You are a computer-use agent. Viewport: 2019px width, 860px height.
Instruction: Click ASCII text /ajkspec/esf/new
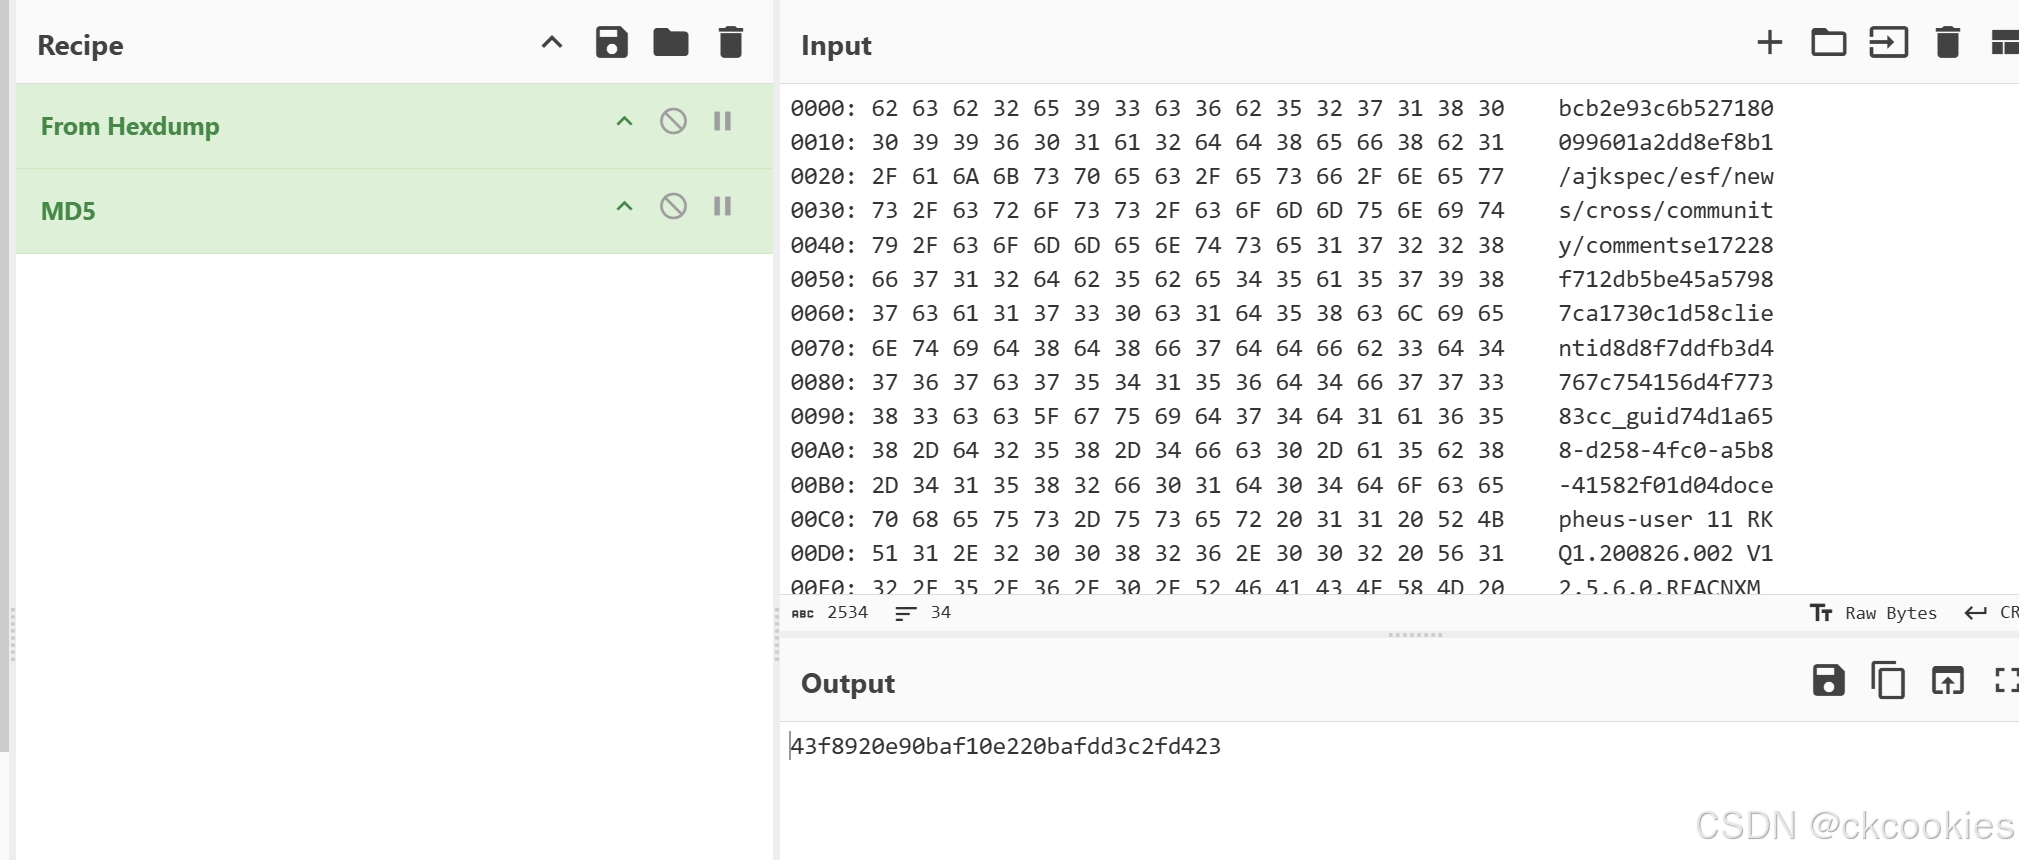coord(1666,177)
